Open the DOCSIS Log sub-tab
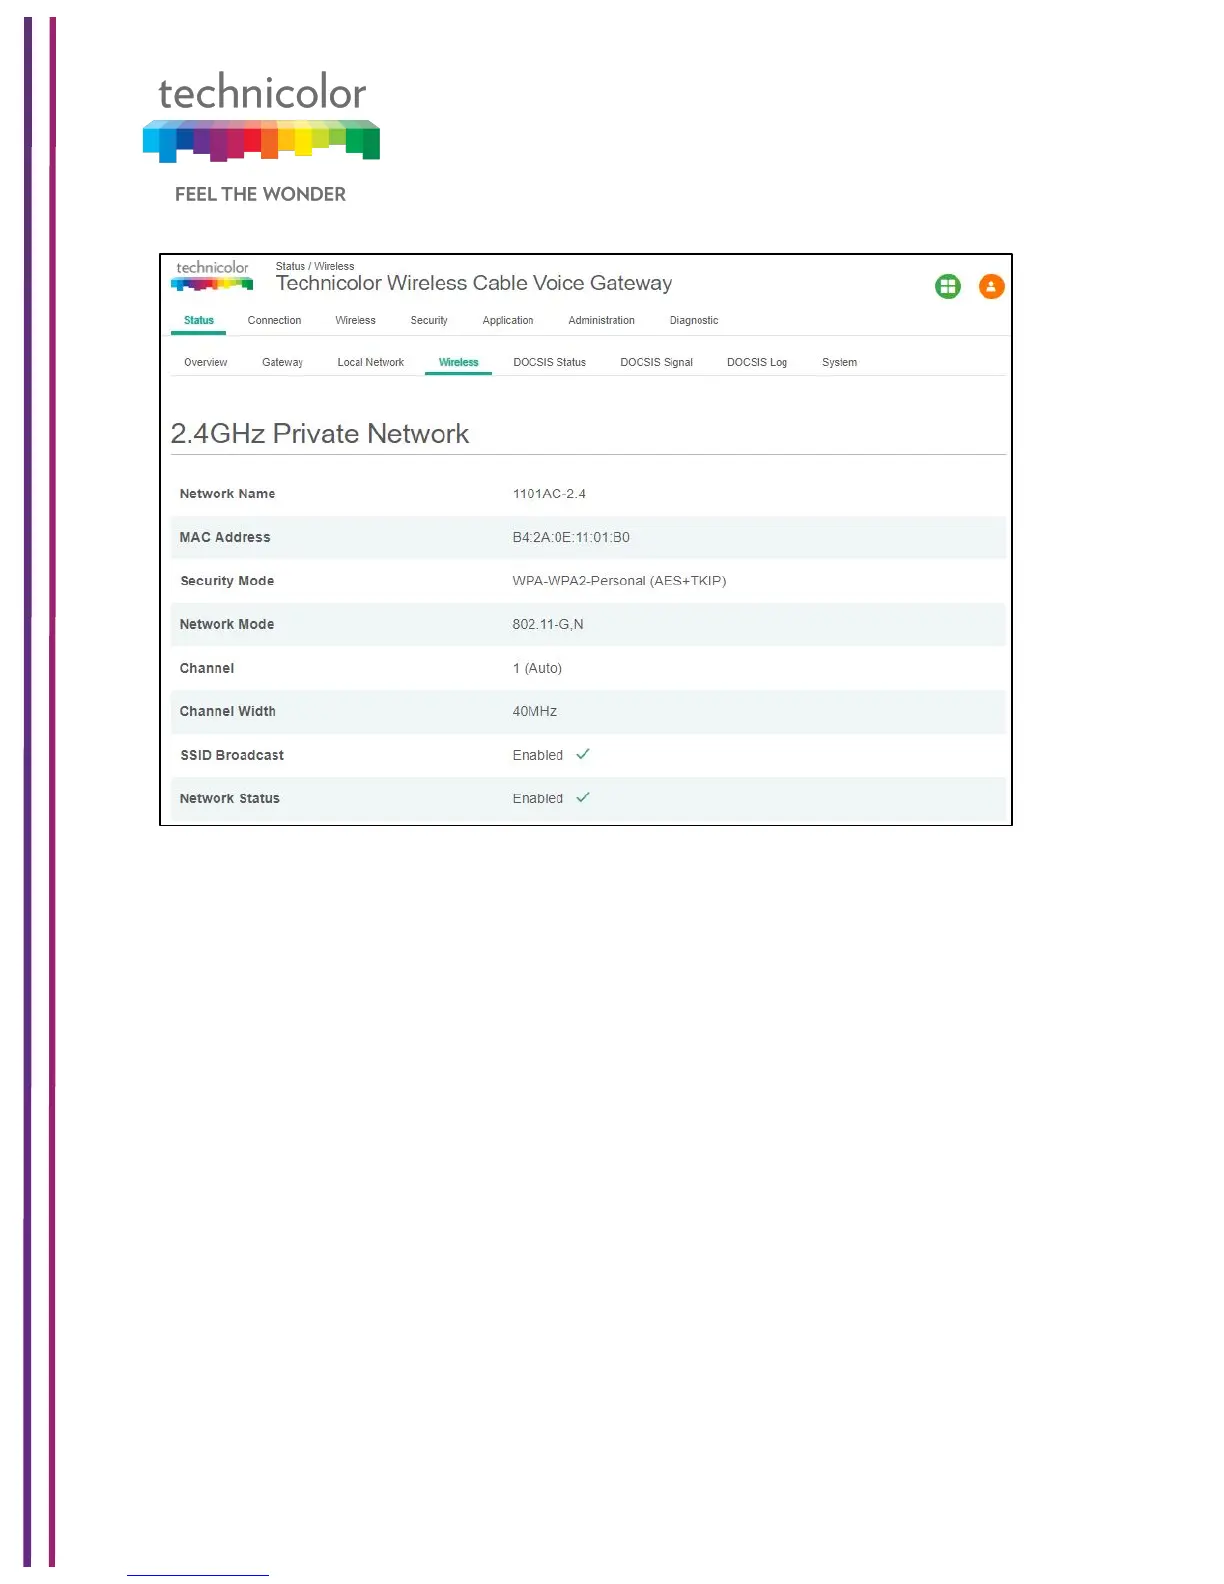The height and width of the screenshot is (1584, 1224). click(x=757, y=362)
